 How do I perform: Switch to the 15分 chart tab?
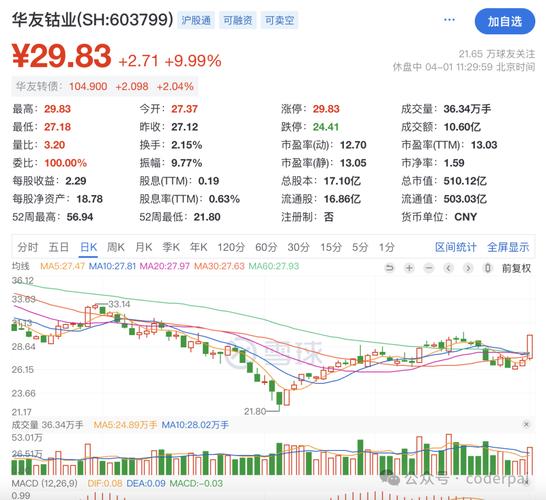coord(331,247)
